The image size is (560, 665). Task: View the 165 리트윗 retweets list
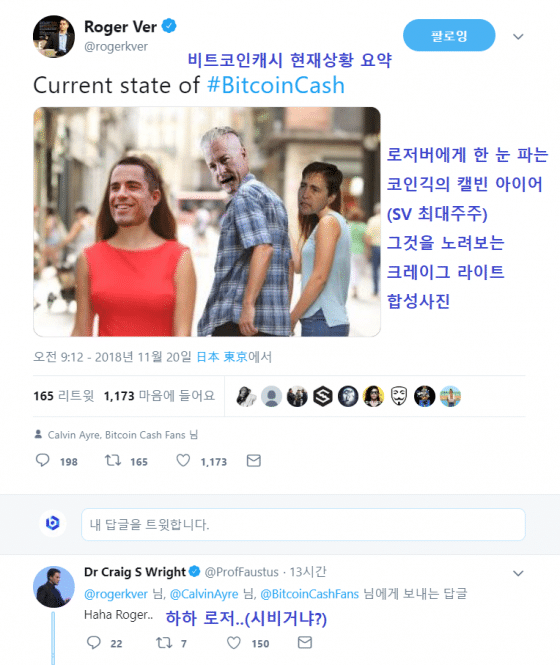pos(64,396)
